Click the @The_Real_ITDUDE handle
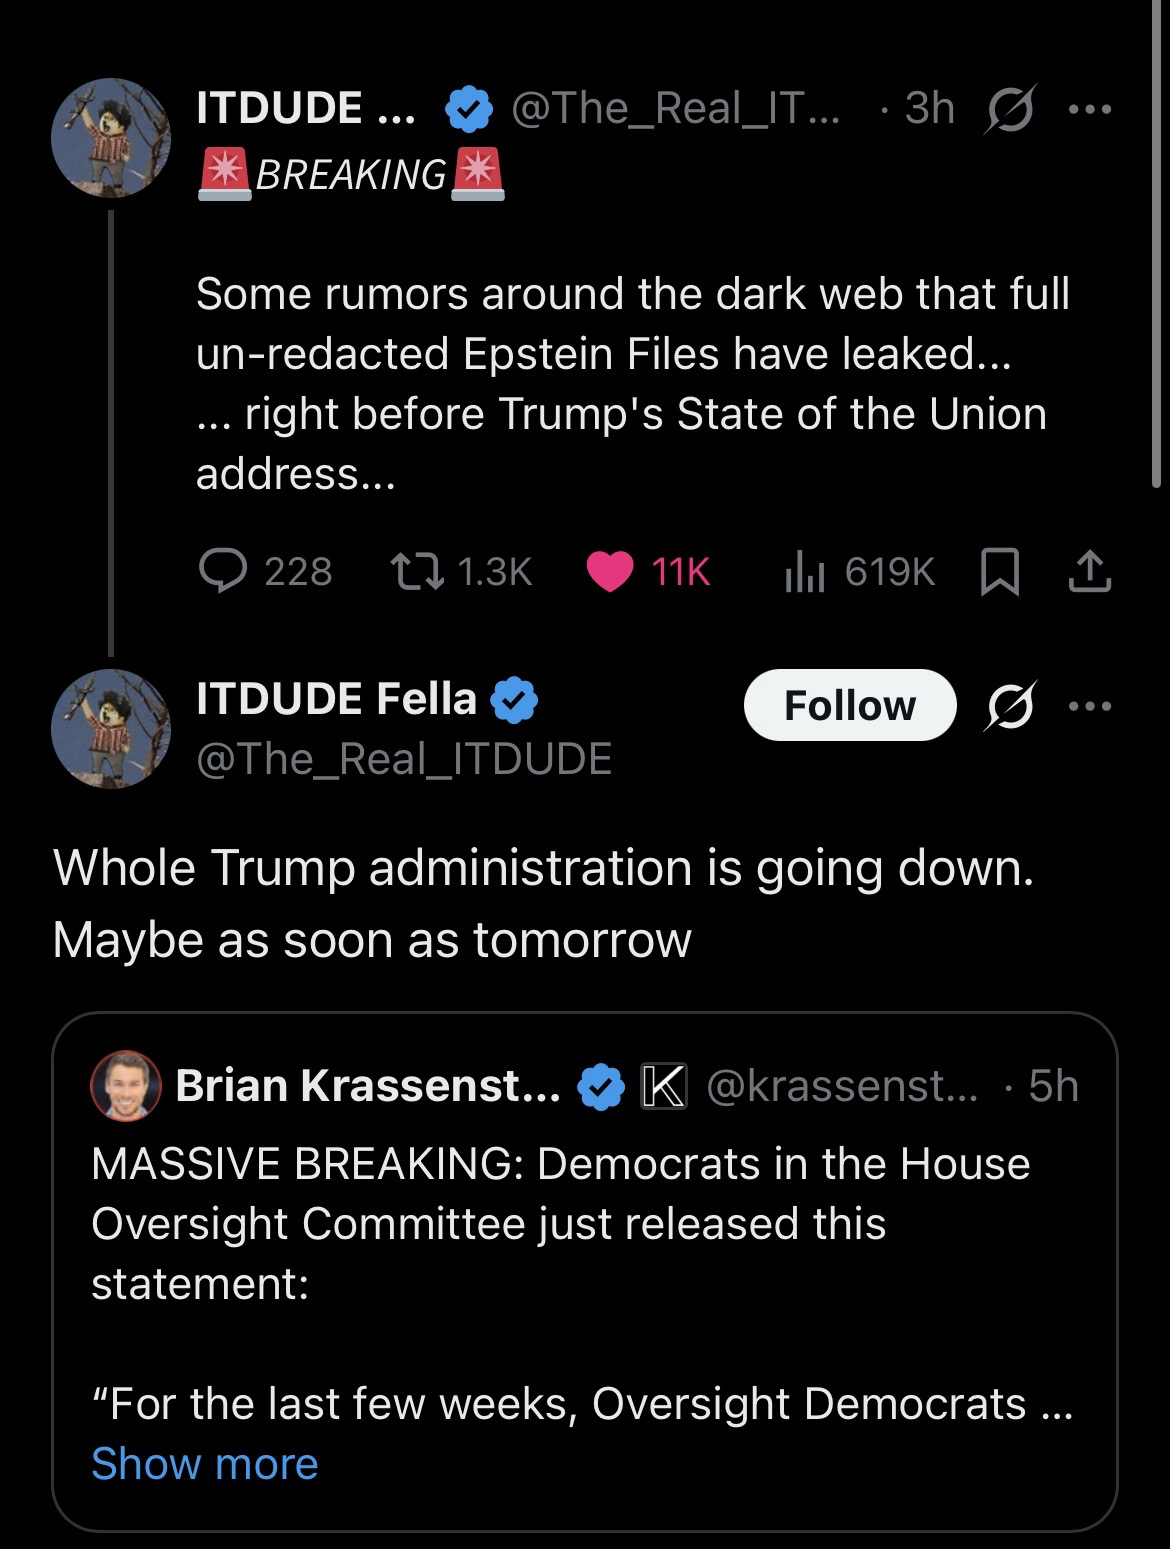This screenshot has height=1549, width=1170. pos(404,759)
